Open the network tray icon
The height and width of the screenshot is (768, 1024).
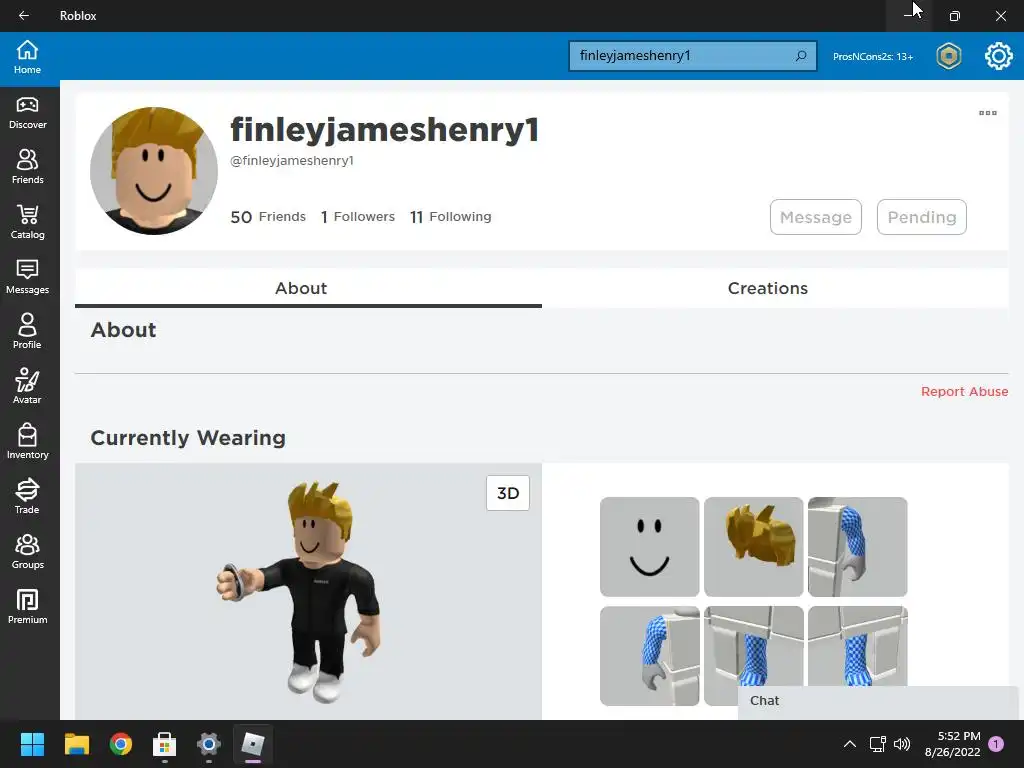[877, 744]
